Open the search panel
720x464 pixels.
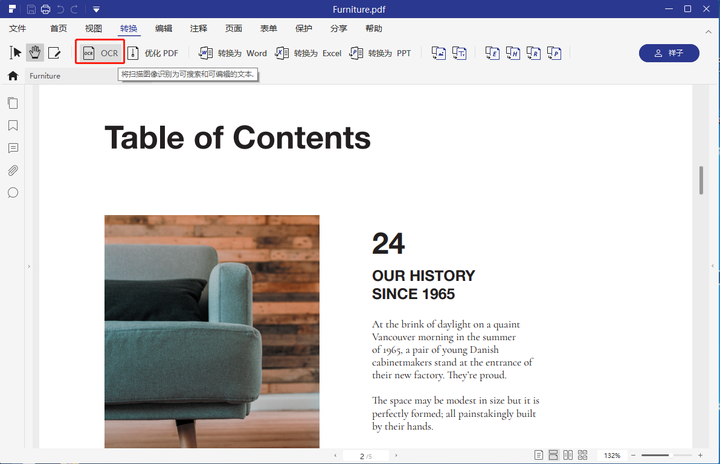(x=13, y=192)
